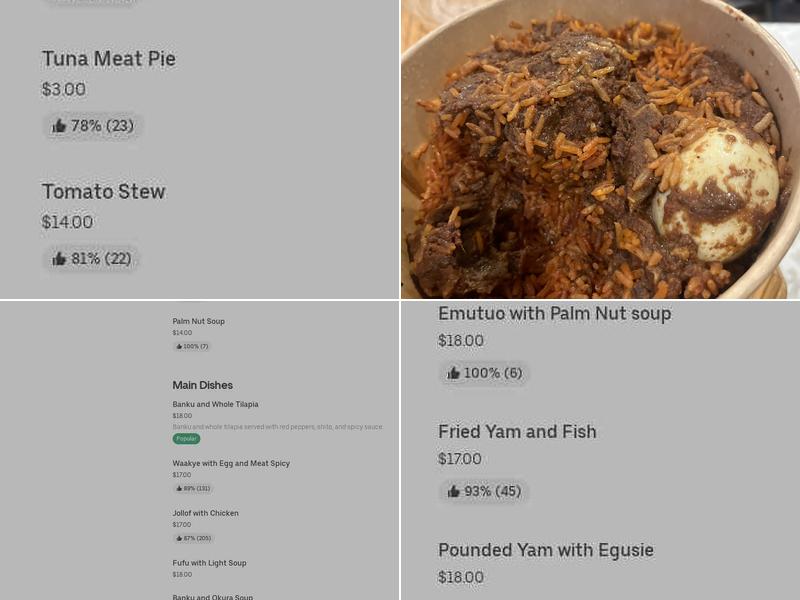This screenshot has height=600, width=800.
Task: Click the green Popular badge
Action: [x=186, y=439]
